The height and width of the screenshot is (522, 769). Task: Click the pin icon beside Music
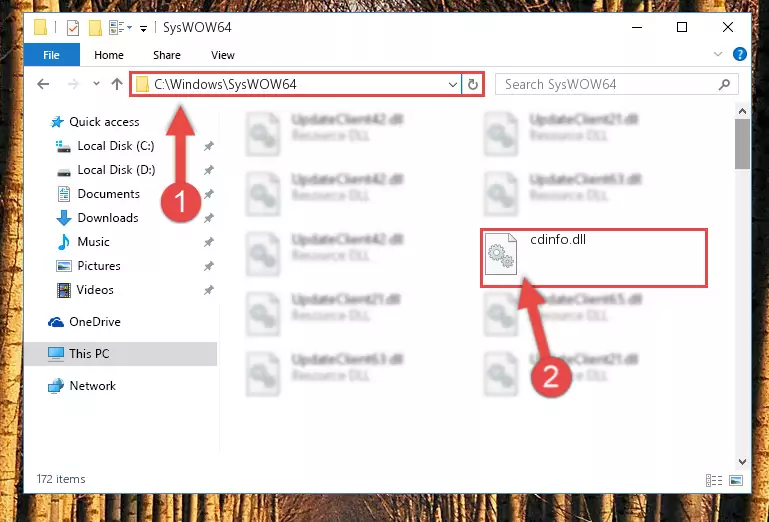(x=209, y=242)
